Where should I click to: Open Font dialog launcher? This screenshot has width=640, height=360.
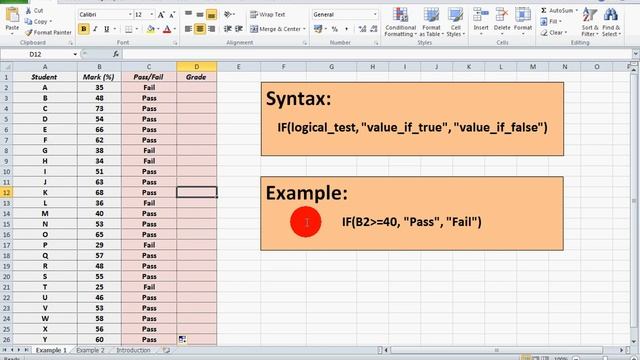[175, 42]
